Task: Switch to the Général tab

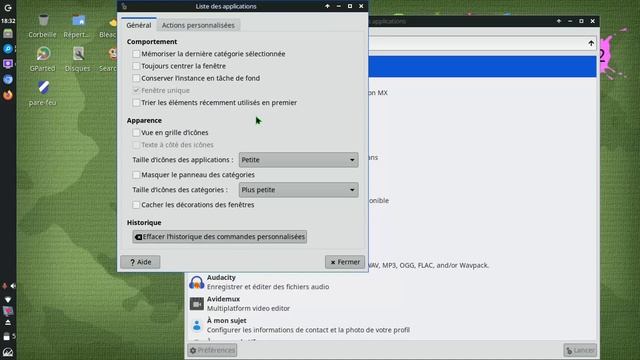Action: click(139, 25)
